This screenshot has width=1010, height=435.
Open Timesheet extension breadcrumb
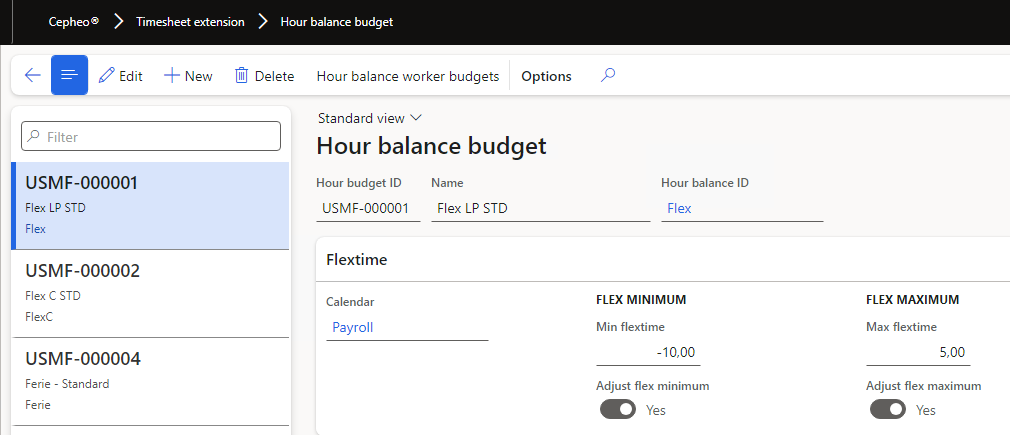click(189, 22)
